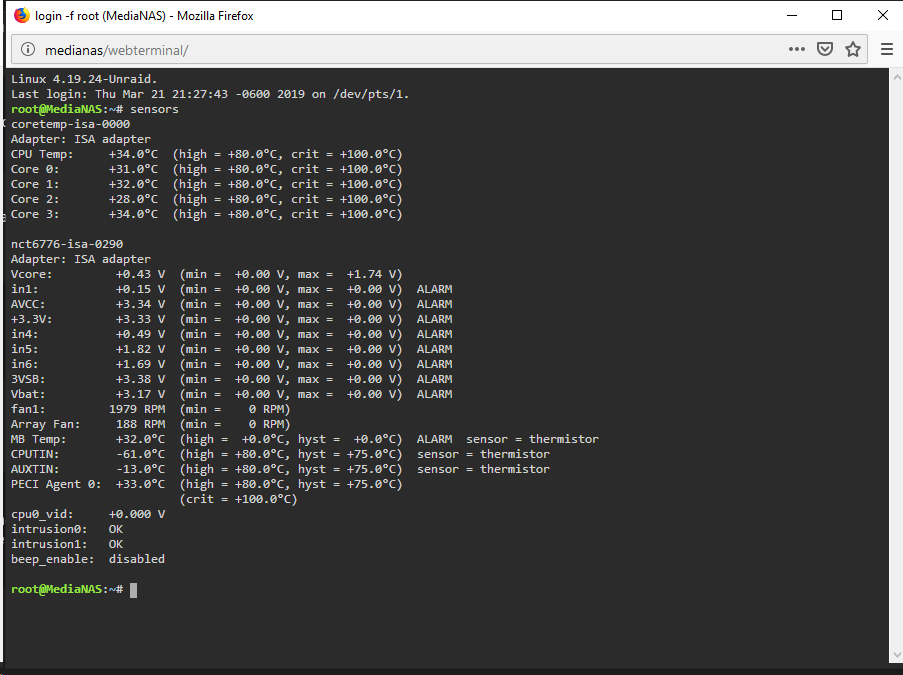Click the 'Vbat:' label
The height and width of the screenshot is (675, 903).
pyautogui.click(x=28, y=394)
